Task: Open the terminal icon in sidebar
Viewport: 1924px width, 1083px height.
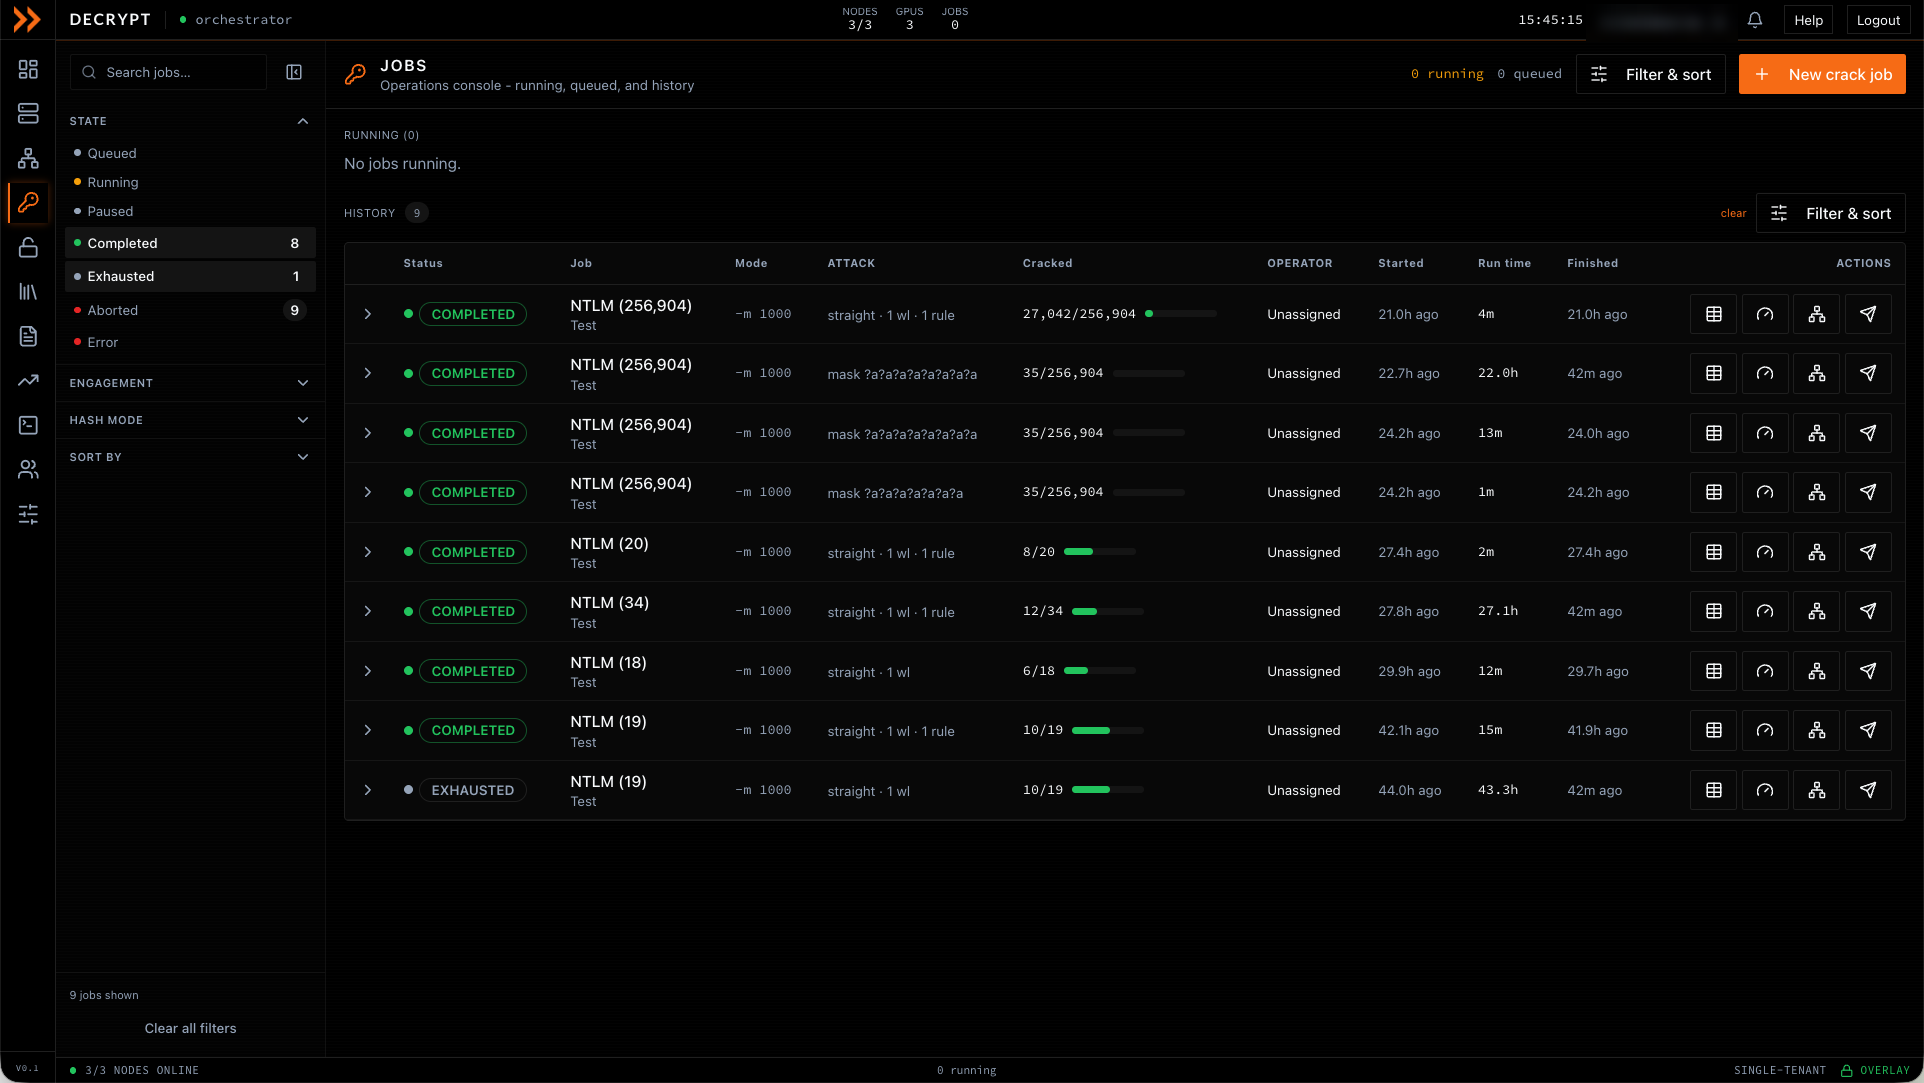Action: [x=28, y=425]
